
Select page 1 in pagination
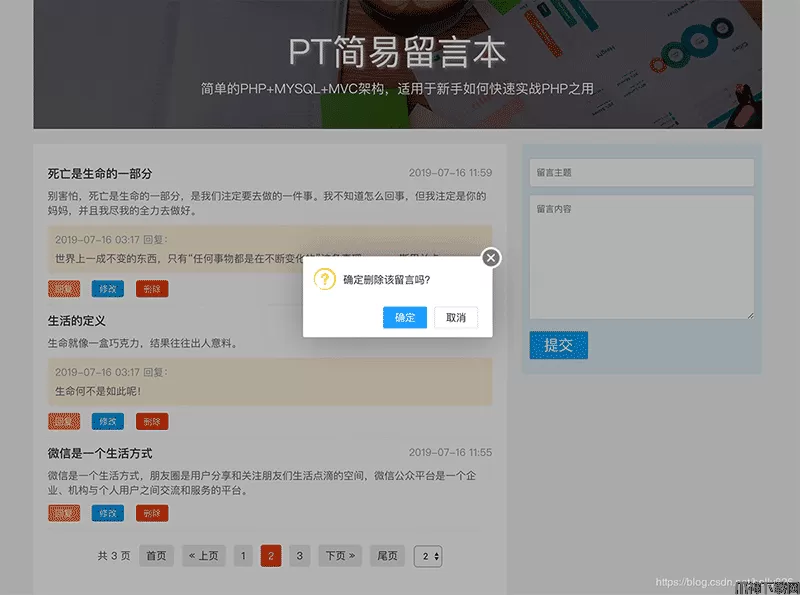point(243,556)
